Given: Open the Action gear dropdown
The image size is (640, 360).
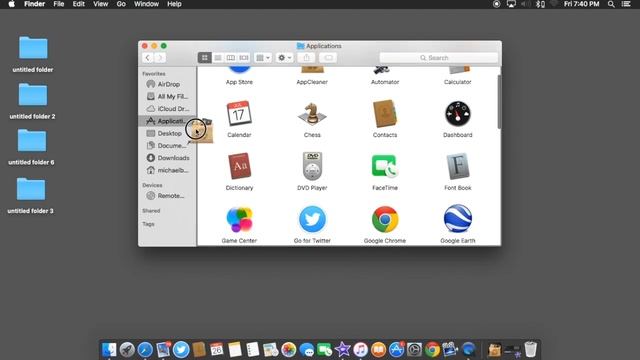Looking at the screenshot, I should pos(284,58).
